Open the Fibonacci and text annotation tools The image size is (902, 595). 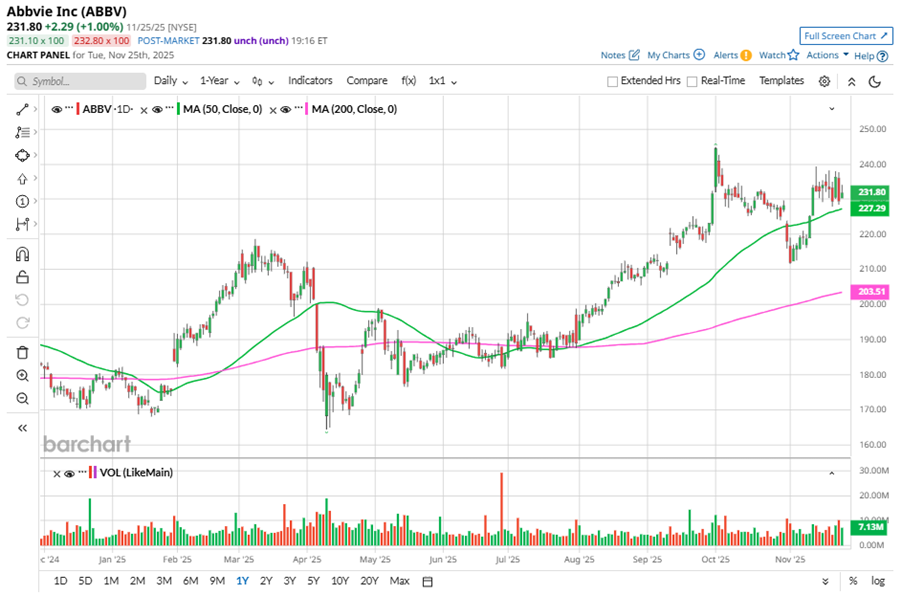tap(22, 132)
